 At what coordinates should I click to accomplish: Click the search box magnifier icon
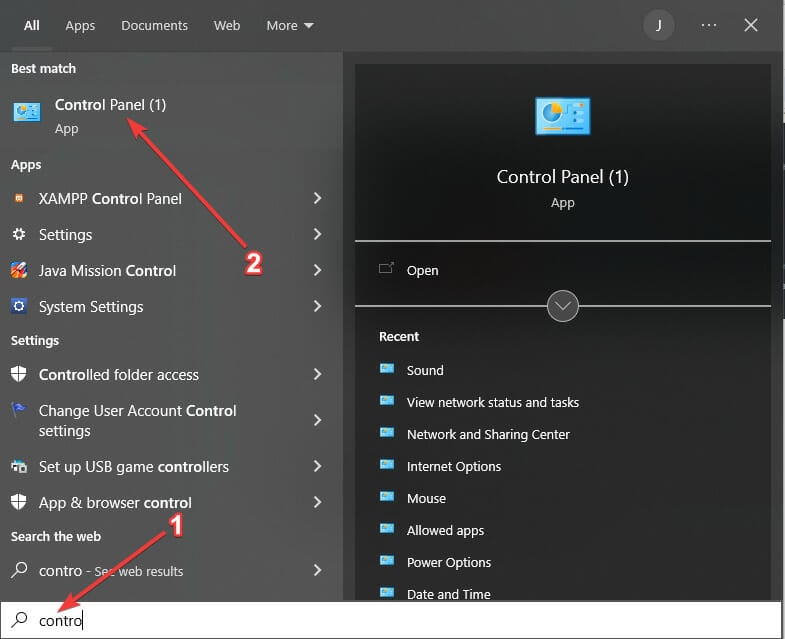coord(19,619)
